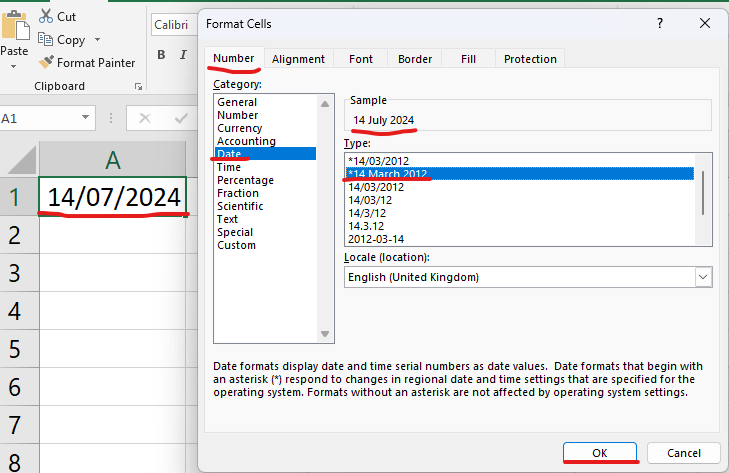Click the Paste label button
Image resolution: width=729 pixels, height=473 pixels.
pos(14,51)
